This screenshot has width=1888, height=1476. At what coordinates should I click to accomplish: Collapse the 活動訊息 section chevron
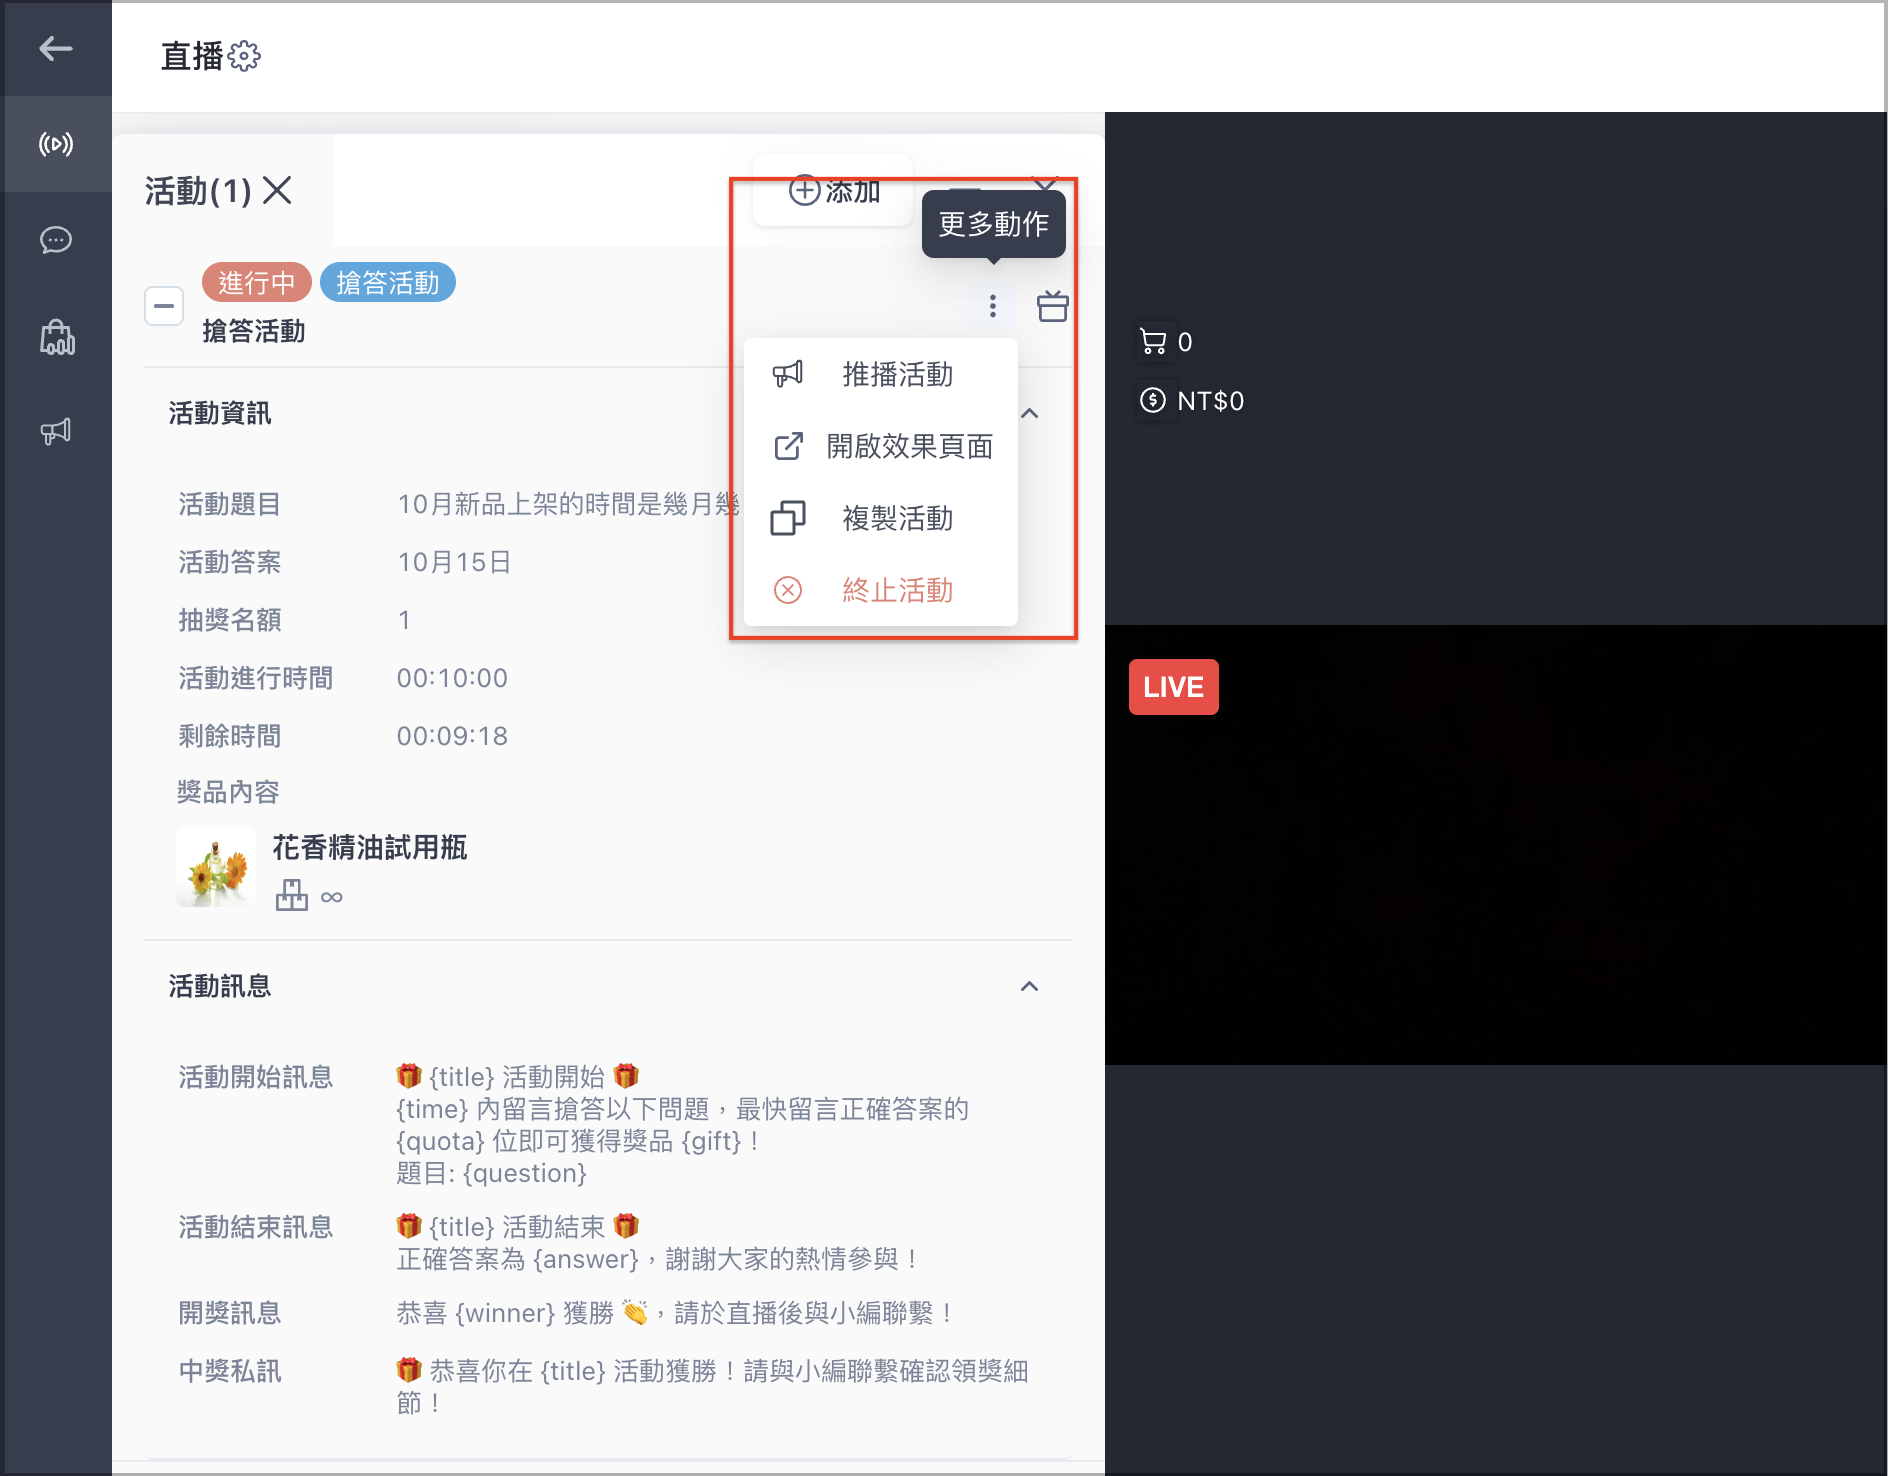(x=1029, y=986)
